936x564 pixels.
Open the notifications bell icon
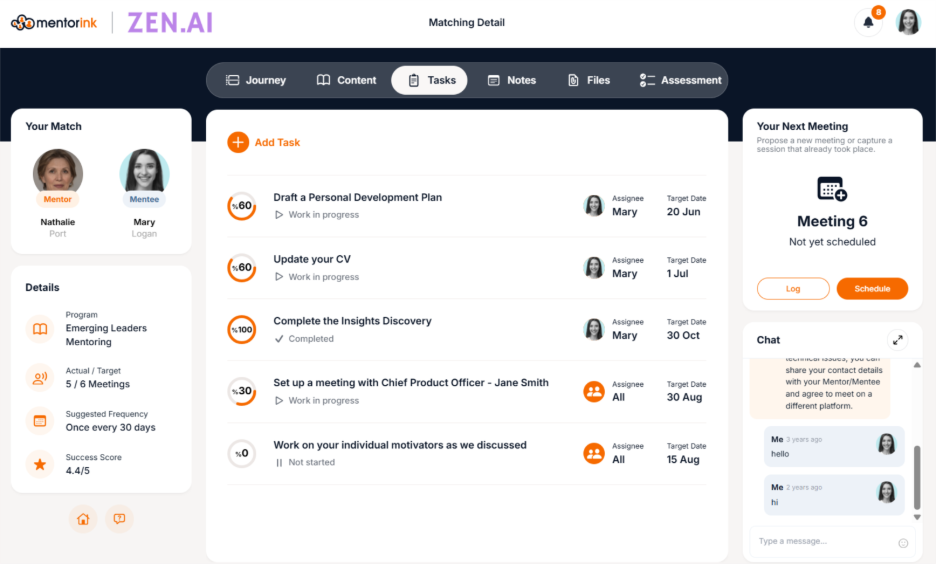868,23
